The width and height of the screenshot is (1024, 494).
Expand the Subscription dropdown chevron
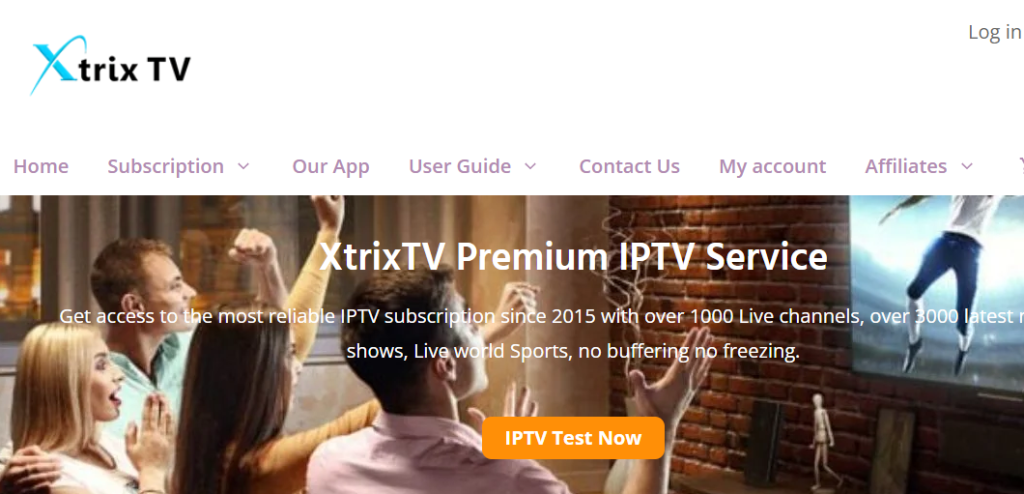[244, 166]
